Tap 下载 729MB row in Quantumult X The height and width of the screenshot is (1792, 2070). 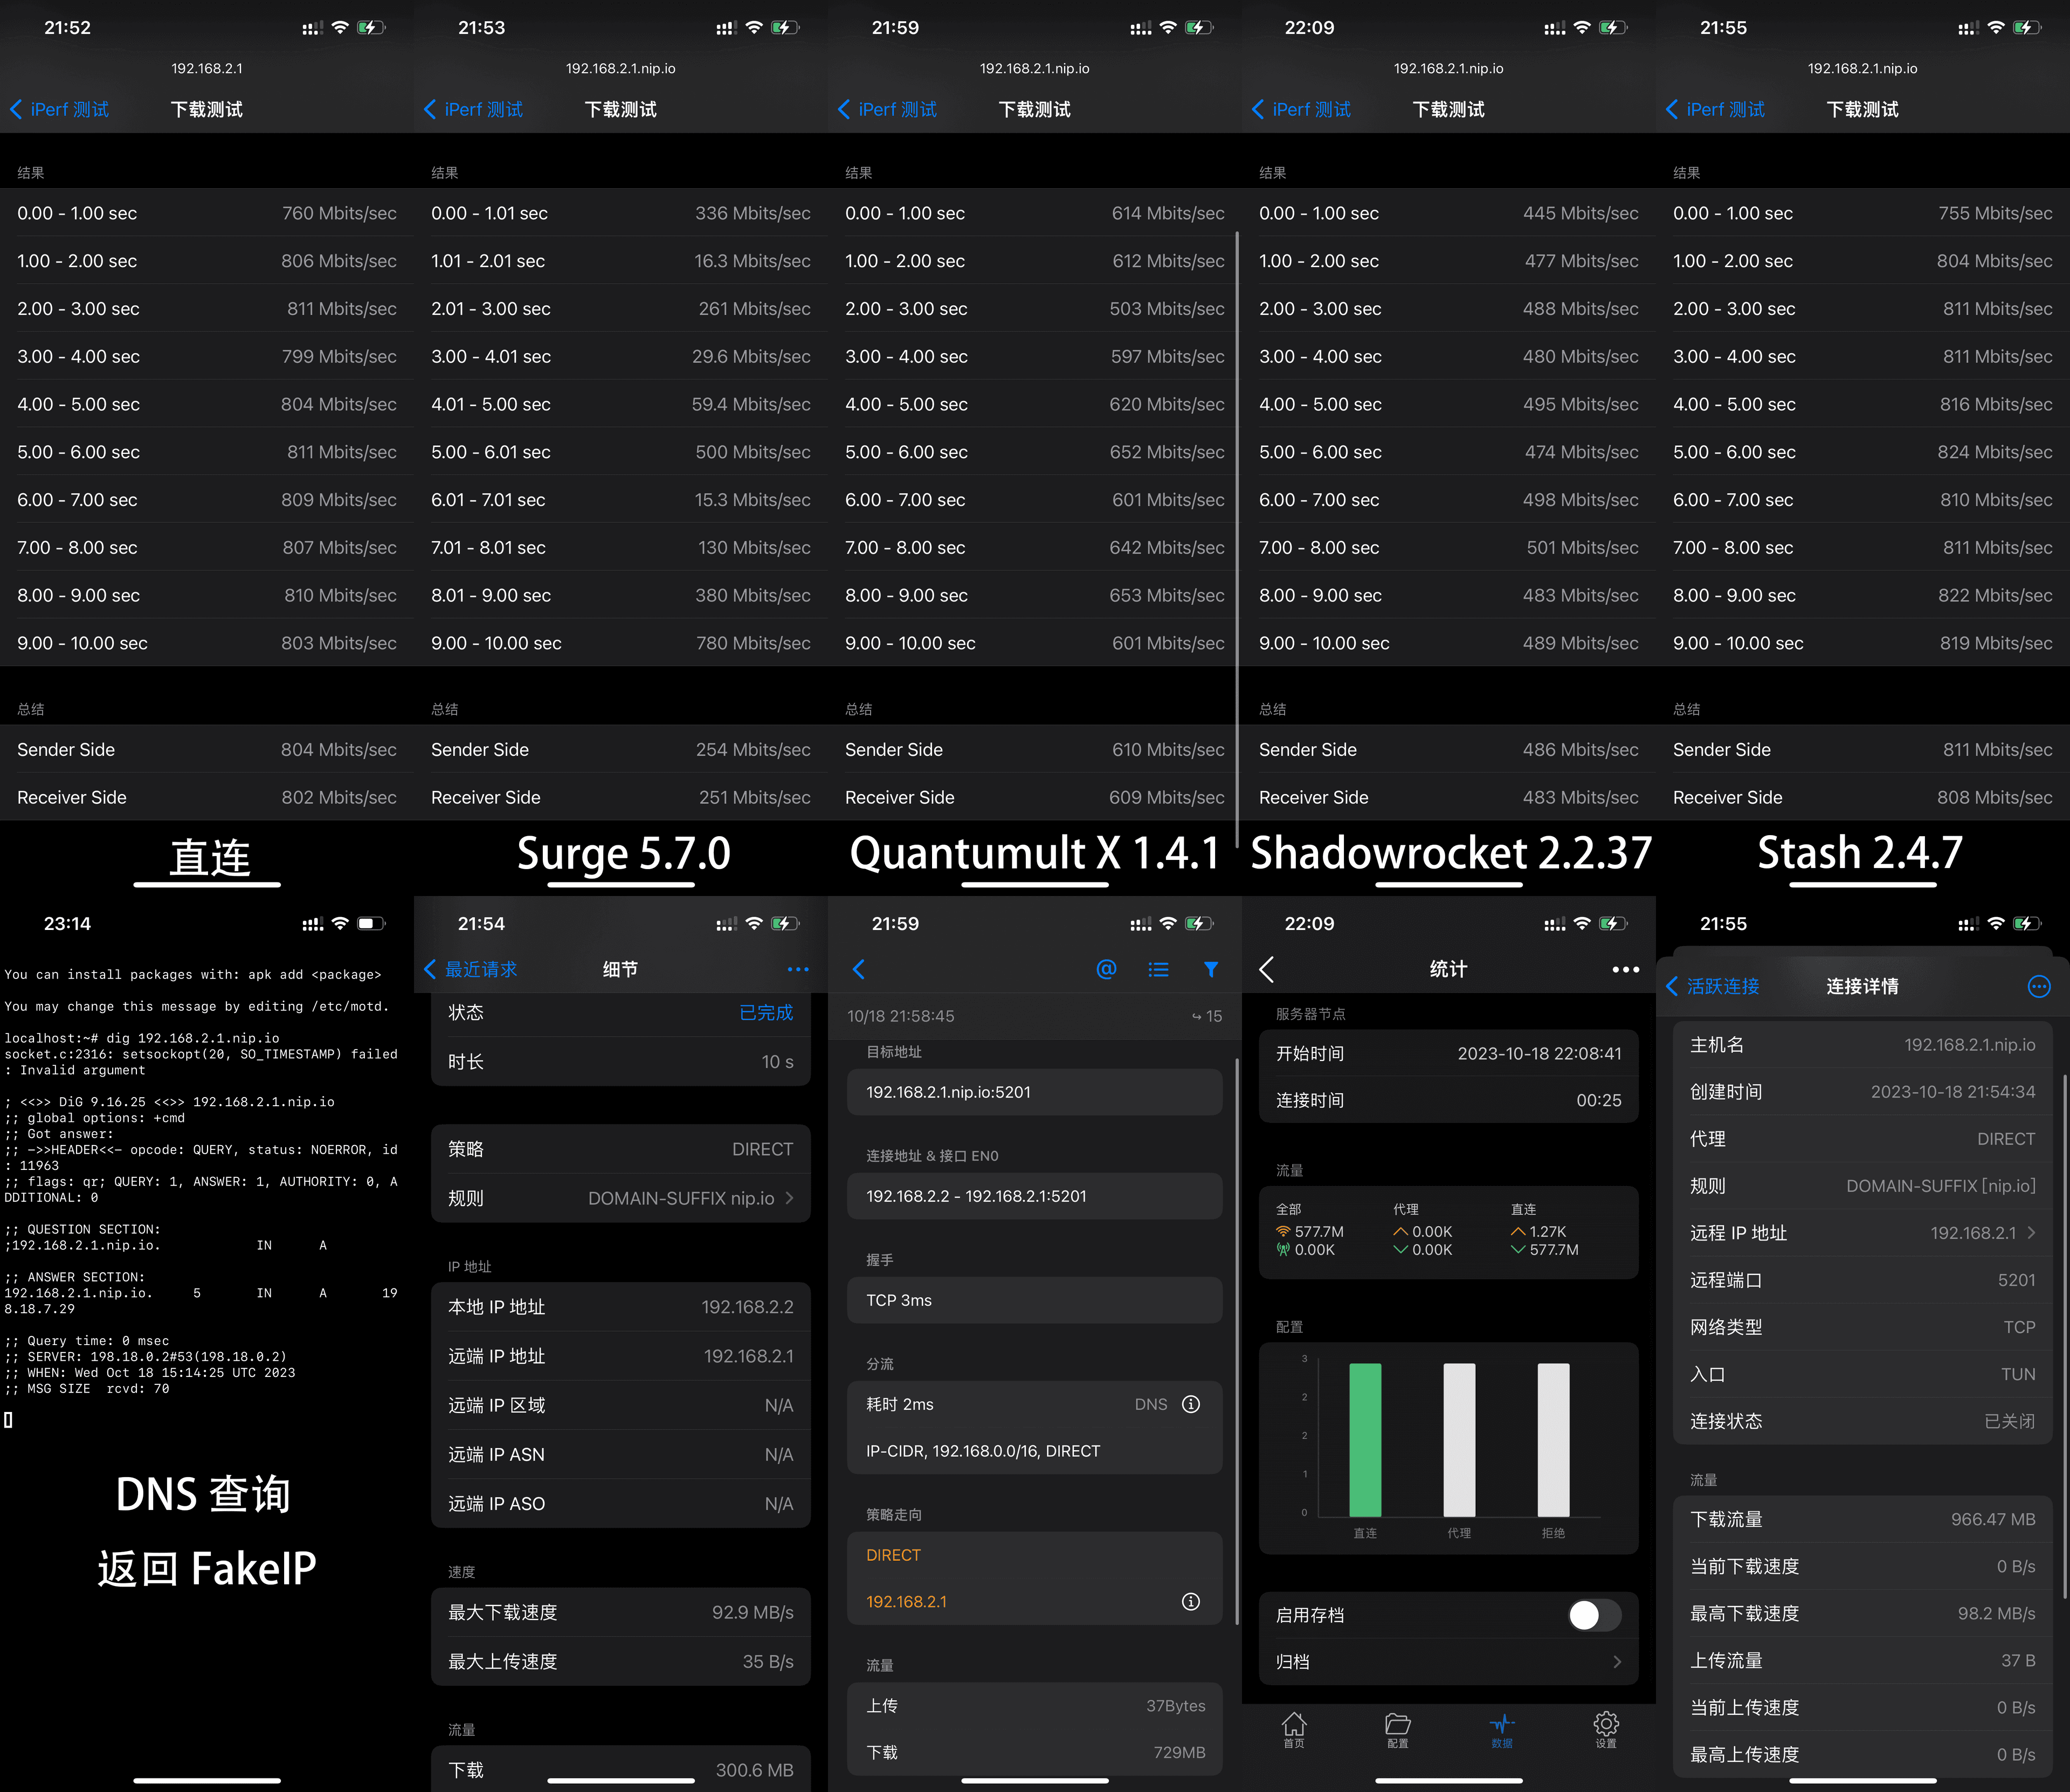(1034, 1752)
